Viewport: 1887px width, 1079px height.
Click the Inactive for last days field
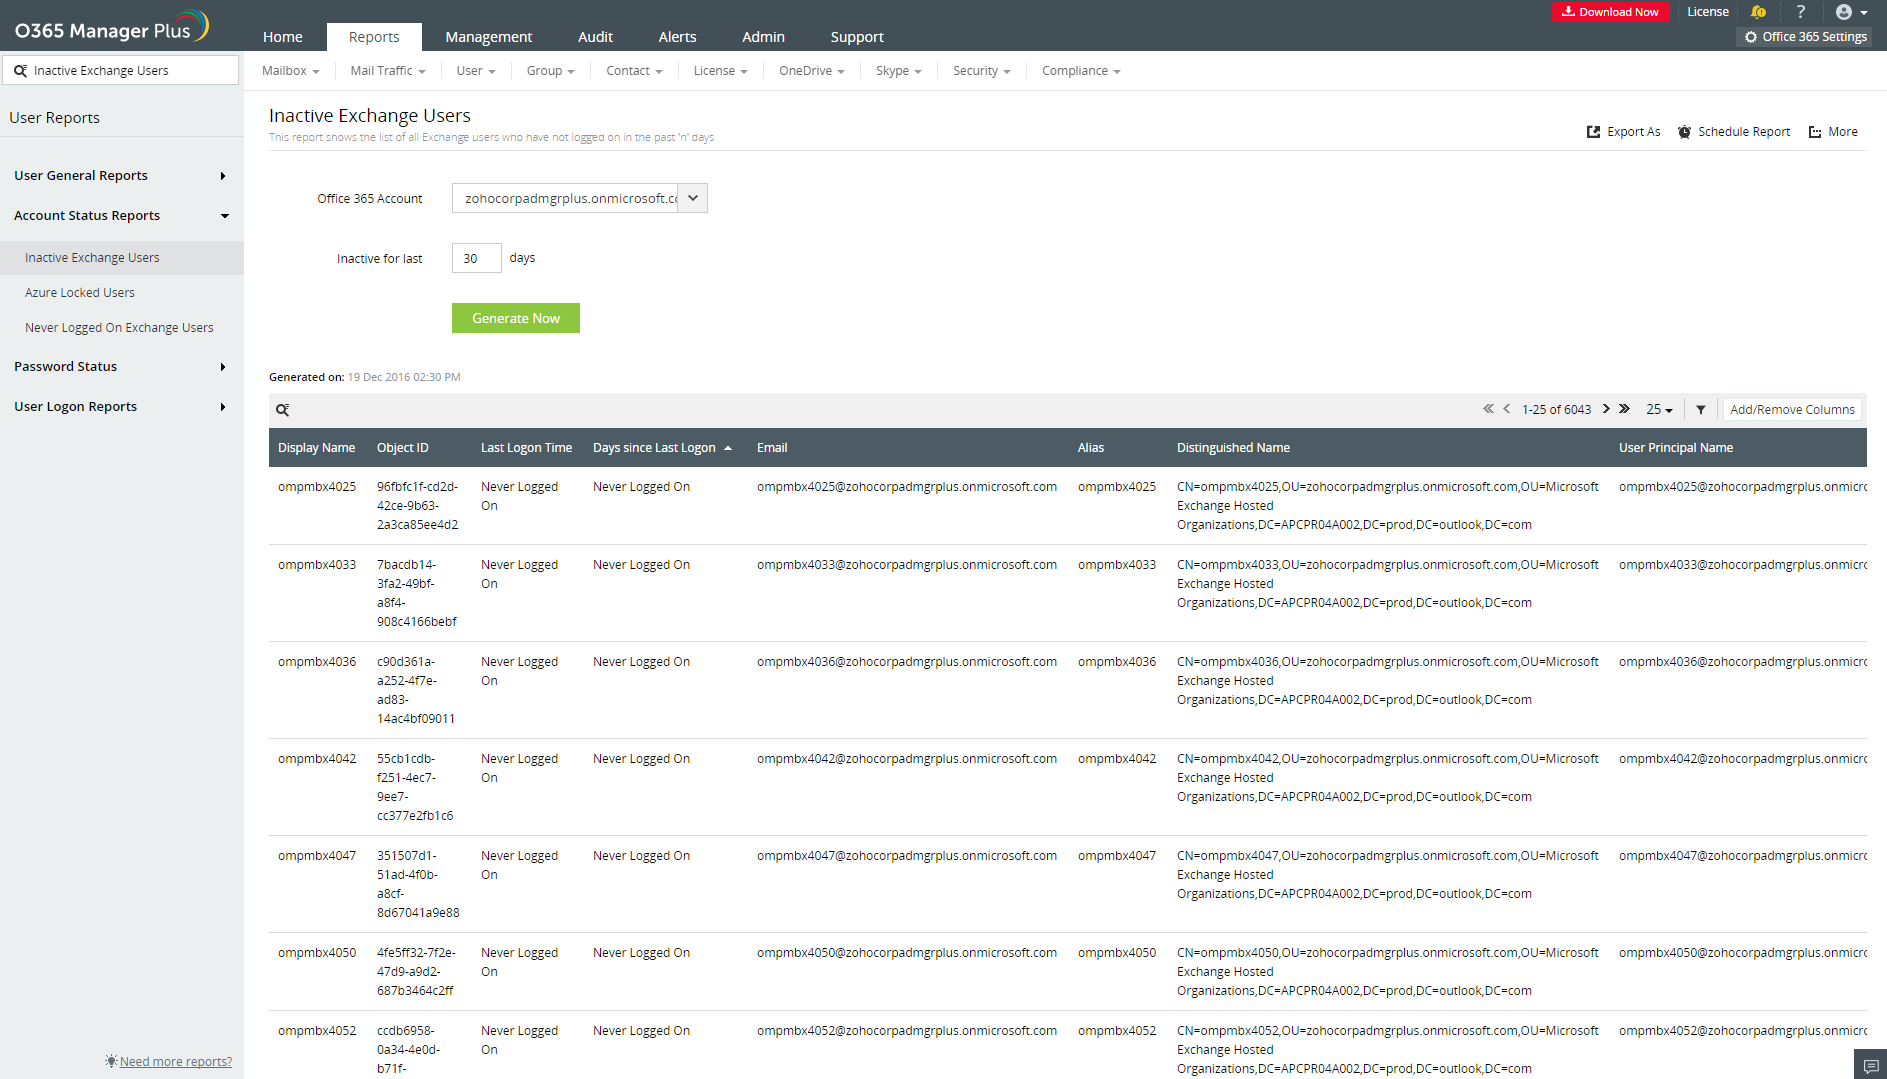[x=477, y=258]
